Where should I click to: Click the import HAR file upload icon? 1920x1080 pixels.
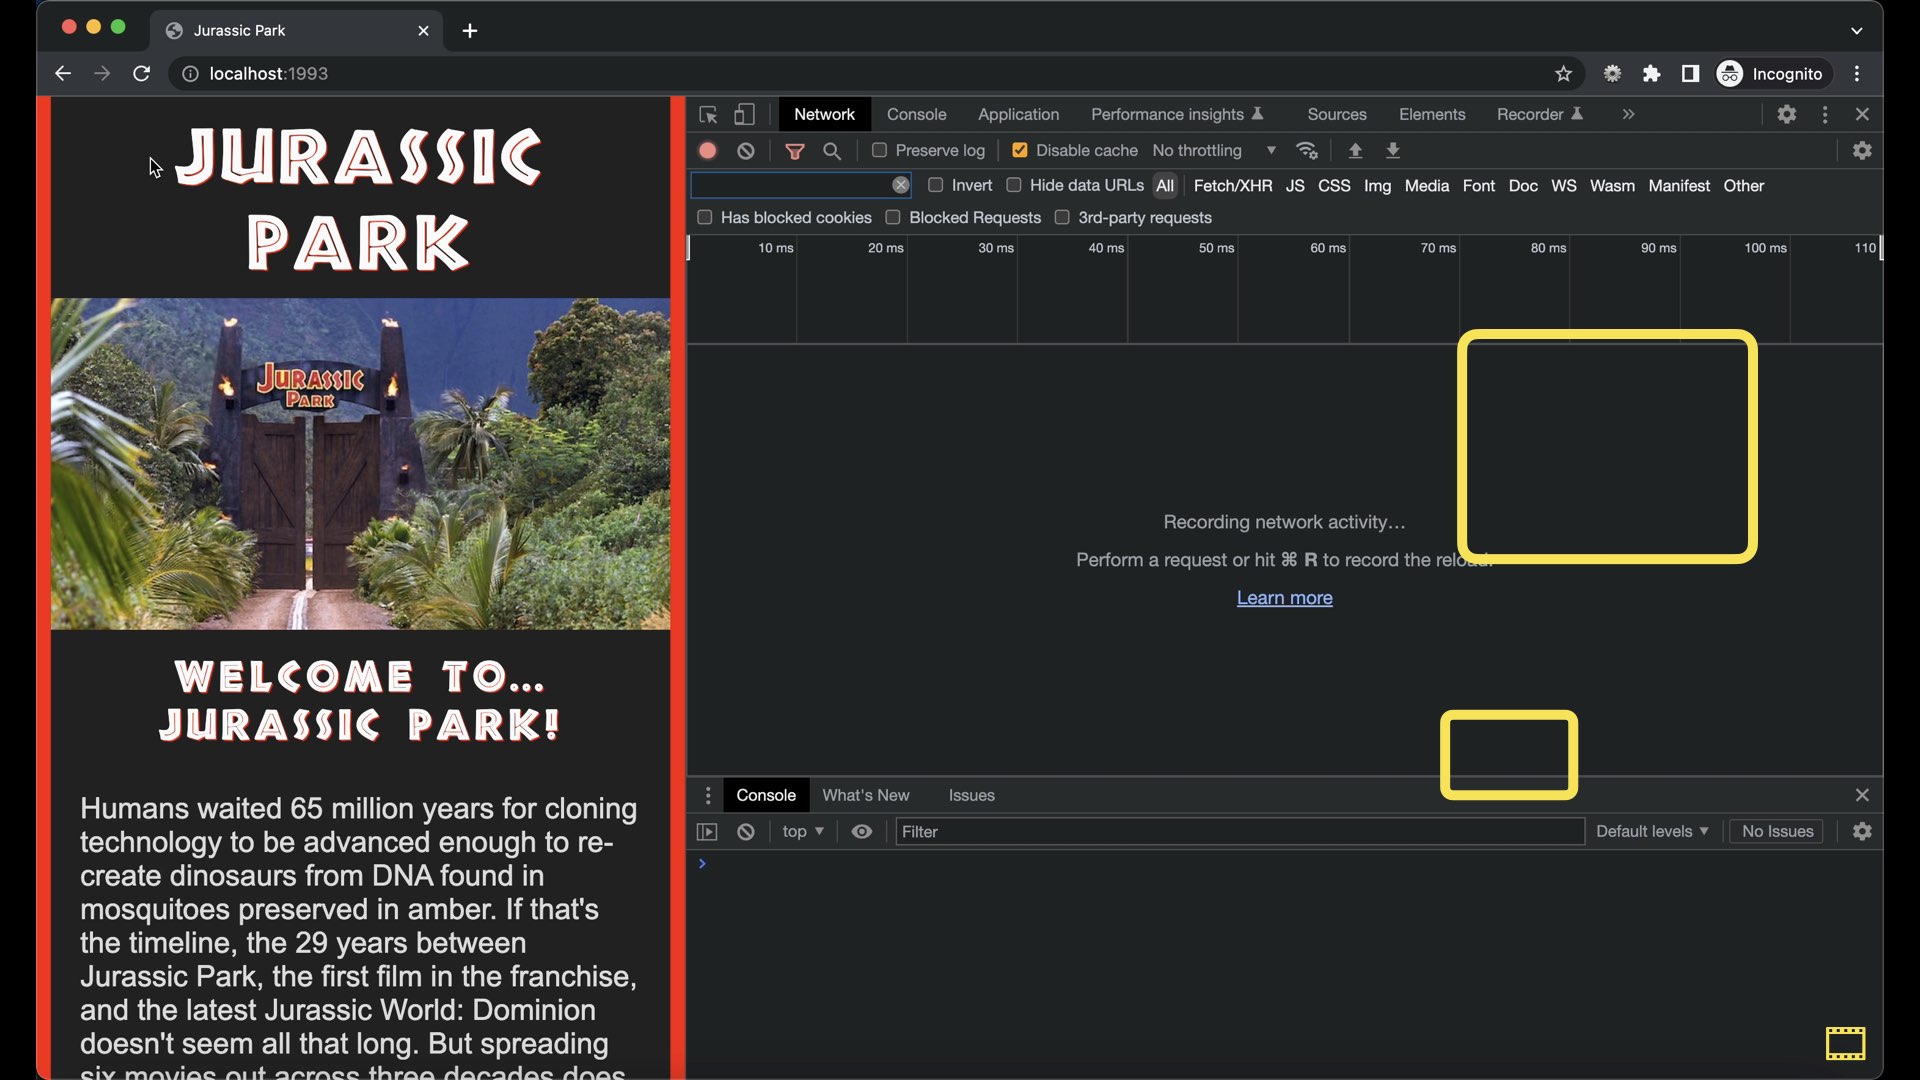tap(1355, 151)
